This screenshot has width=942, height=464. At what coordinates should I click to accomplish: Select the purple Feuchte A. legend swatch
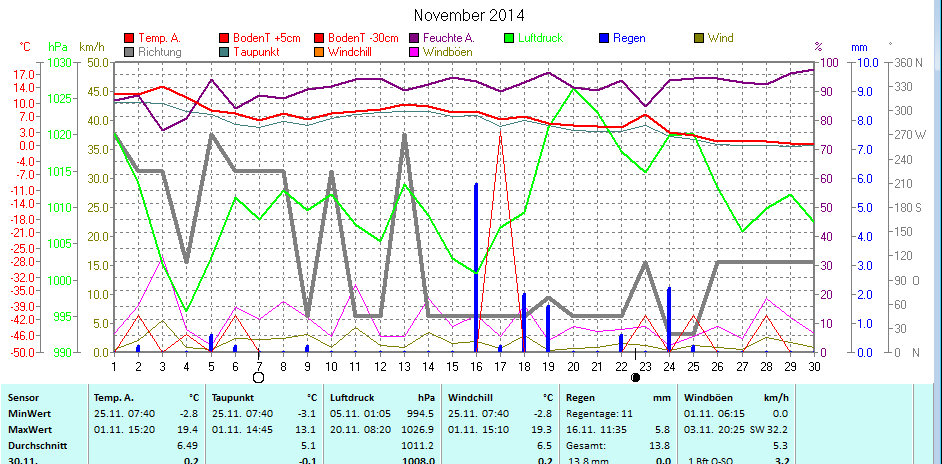pos(414,39)
